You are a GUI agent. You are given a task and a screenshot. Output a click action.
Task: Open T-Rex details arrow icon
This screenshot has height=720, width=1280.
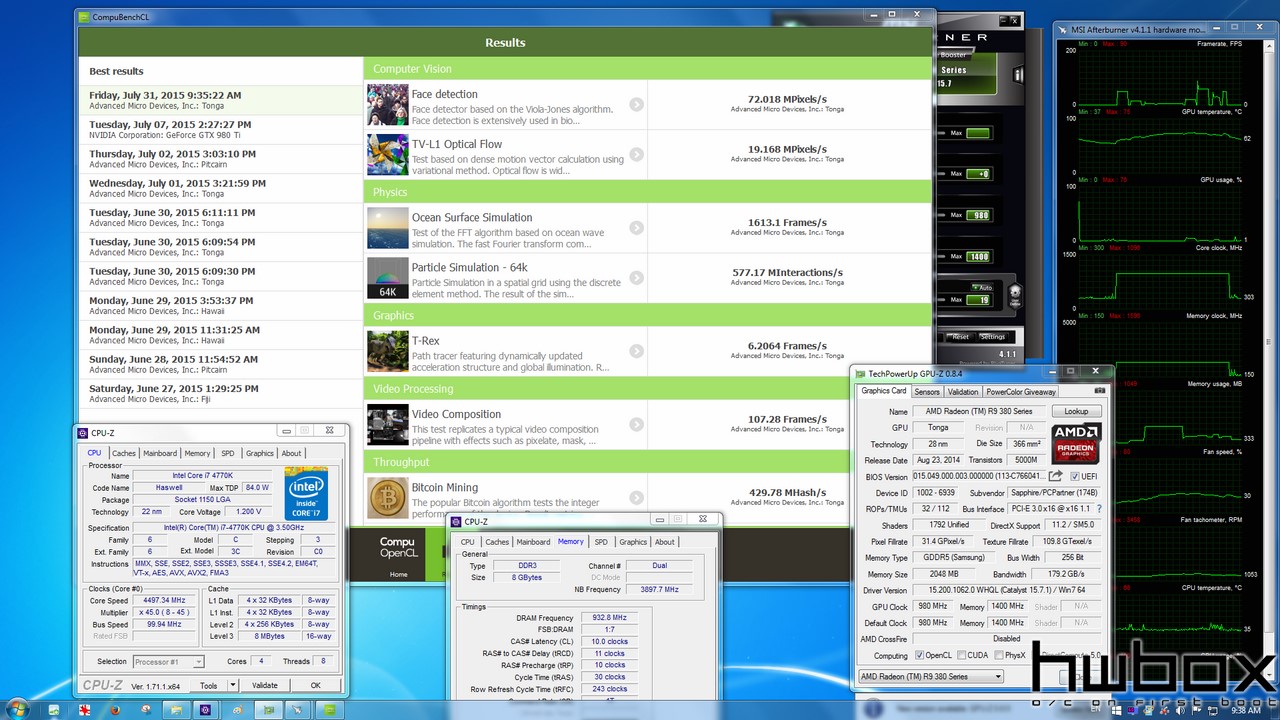pyautogui.click(x=636, y=351)
